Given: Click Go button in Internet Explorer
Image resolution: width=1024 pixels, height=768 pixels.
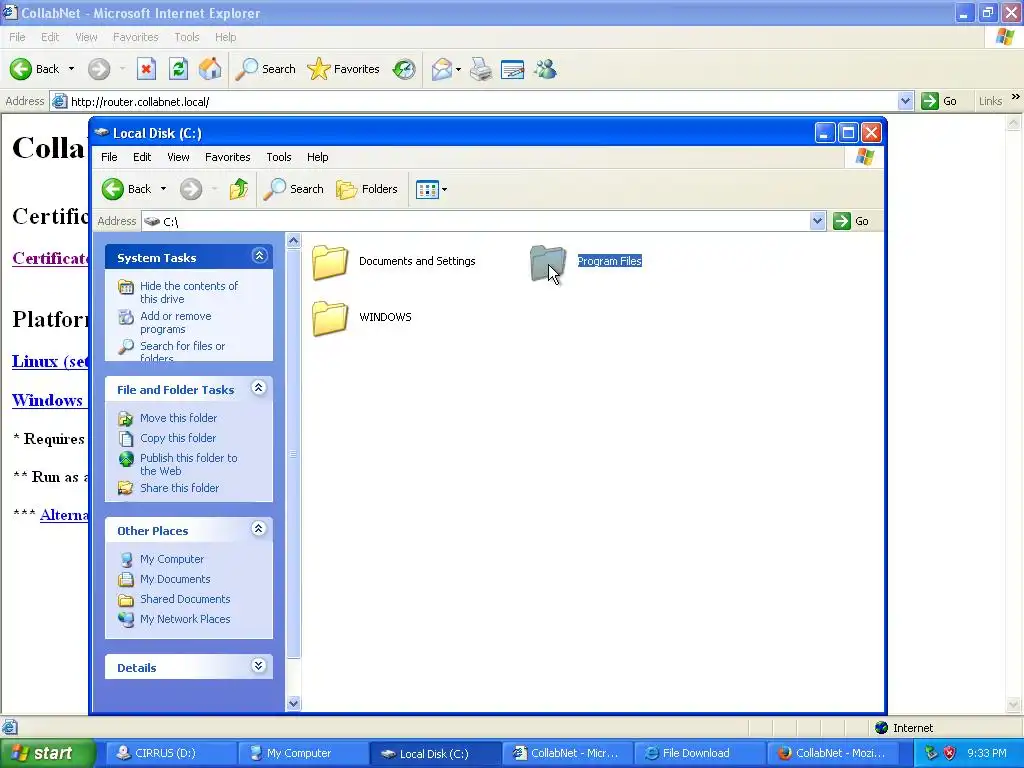Looking at the screenshot, I should (x=939, y=101).
